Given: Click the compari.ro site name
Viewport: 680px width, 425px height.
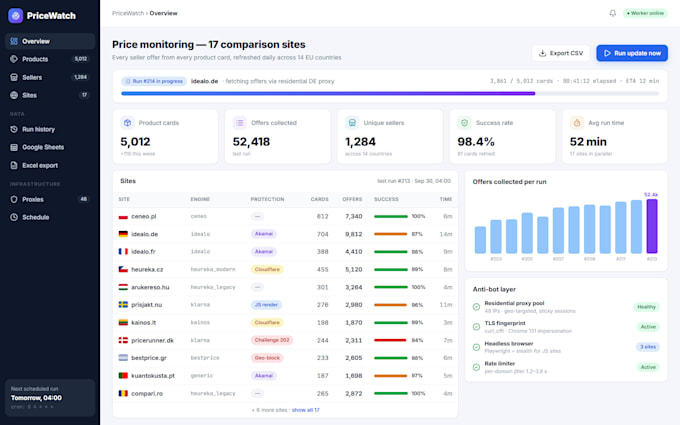Looking at the screenshot, I should [x=147, y=393].
